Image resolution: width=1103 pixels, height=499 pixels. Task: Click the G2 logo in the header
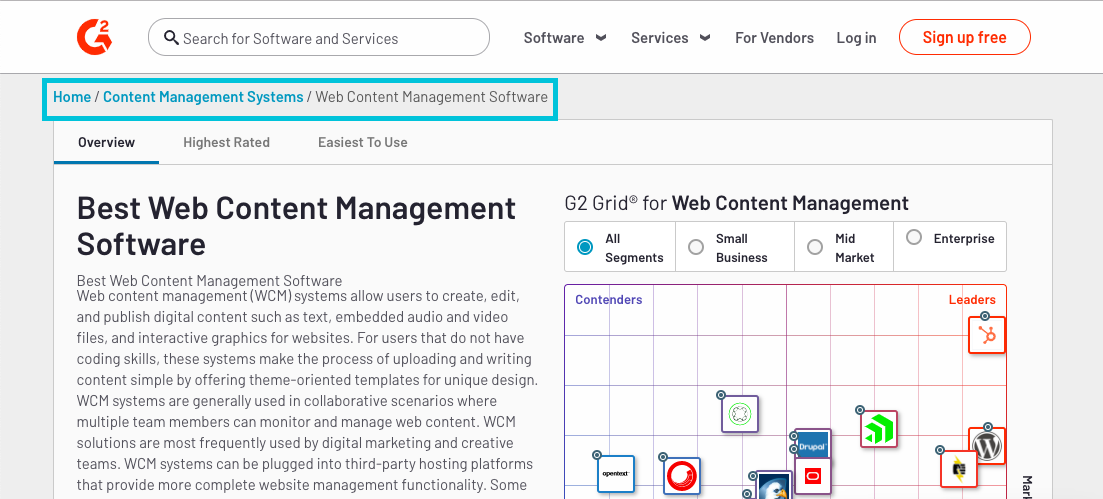94,37
